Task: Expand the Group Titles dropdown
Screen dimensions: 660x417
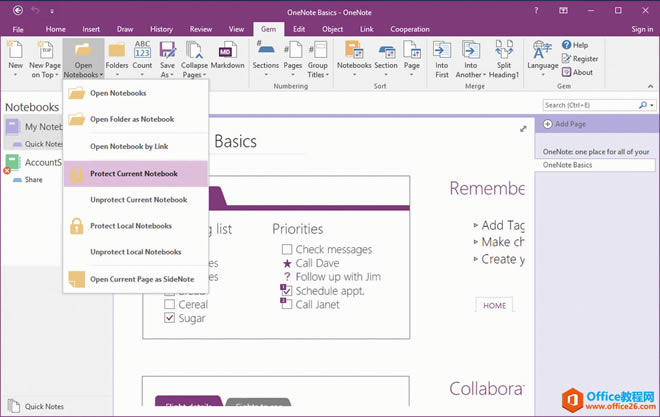Action: point(317,76)
